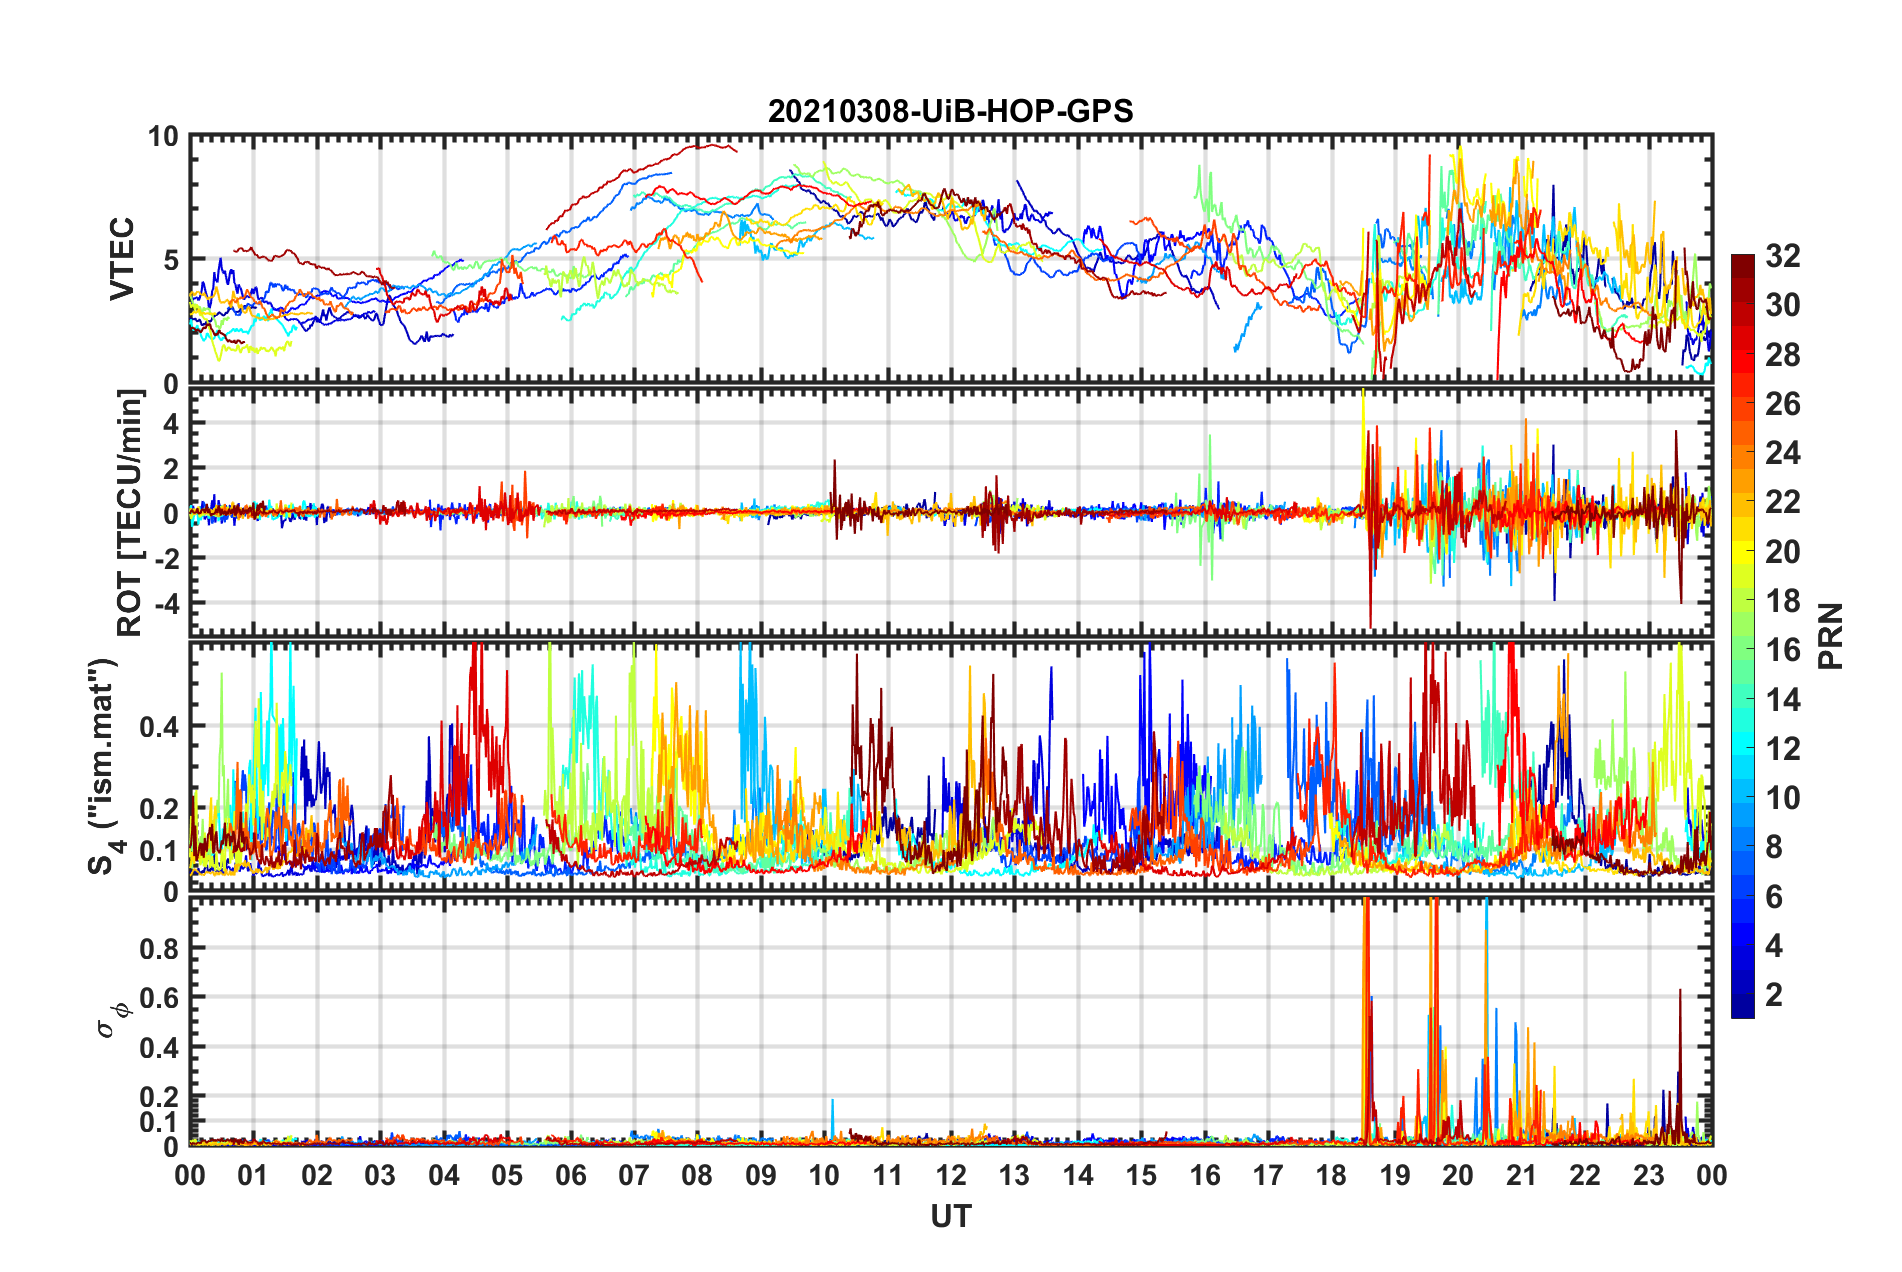Click the PRN colorbar label
This screenshot has height=1272, width=1902.
(x=1830, y=636)
